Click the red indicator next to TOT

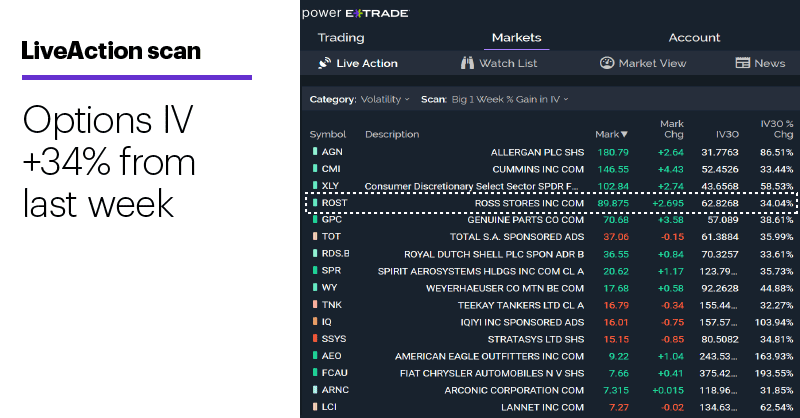click(x=315, y=236)
